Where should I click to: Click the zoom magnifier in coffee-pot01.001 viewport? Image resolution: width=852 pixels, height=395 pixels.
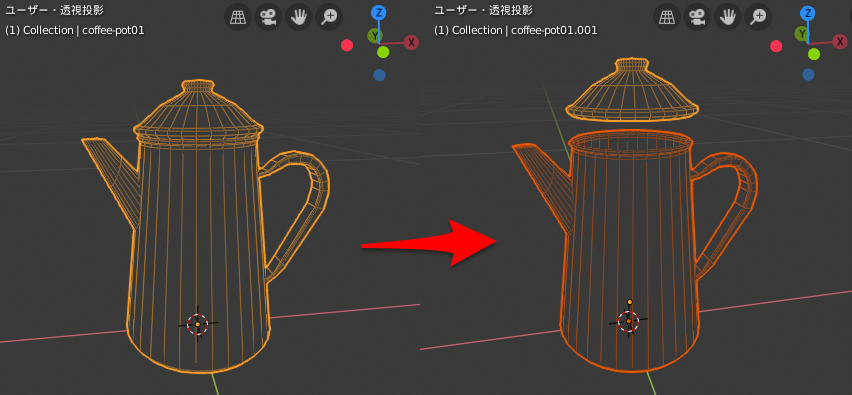click(758, 17)
